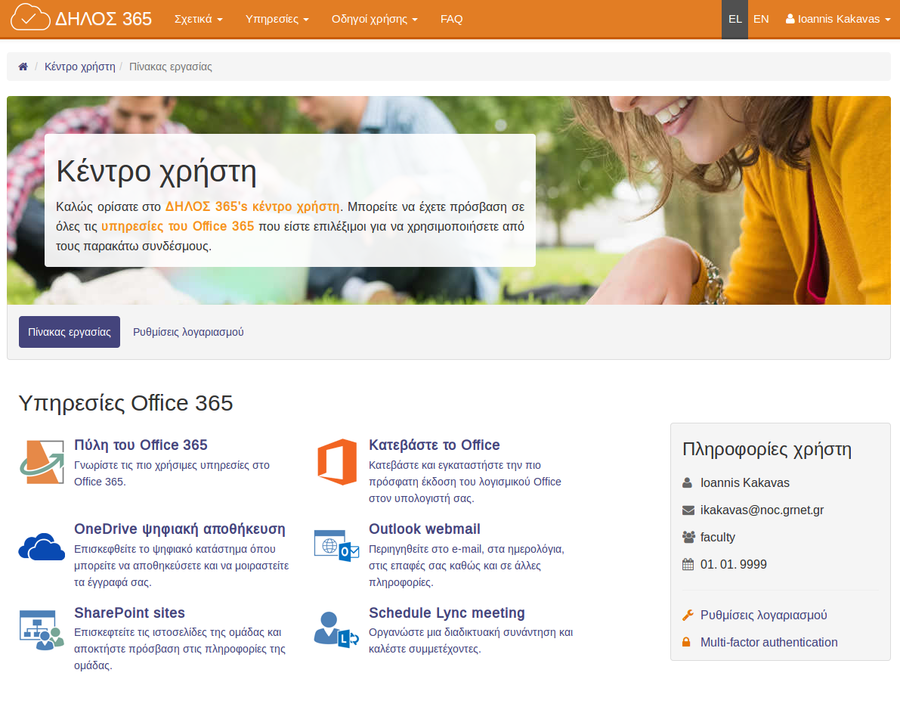Open the Ioannis Kakavas user menu

point(838,19)
